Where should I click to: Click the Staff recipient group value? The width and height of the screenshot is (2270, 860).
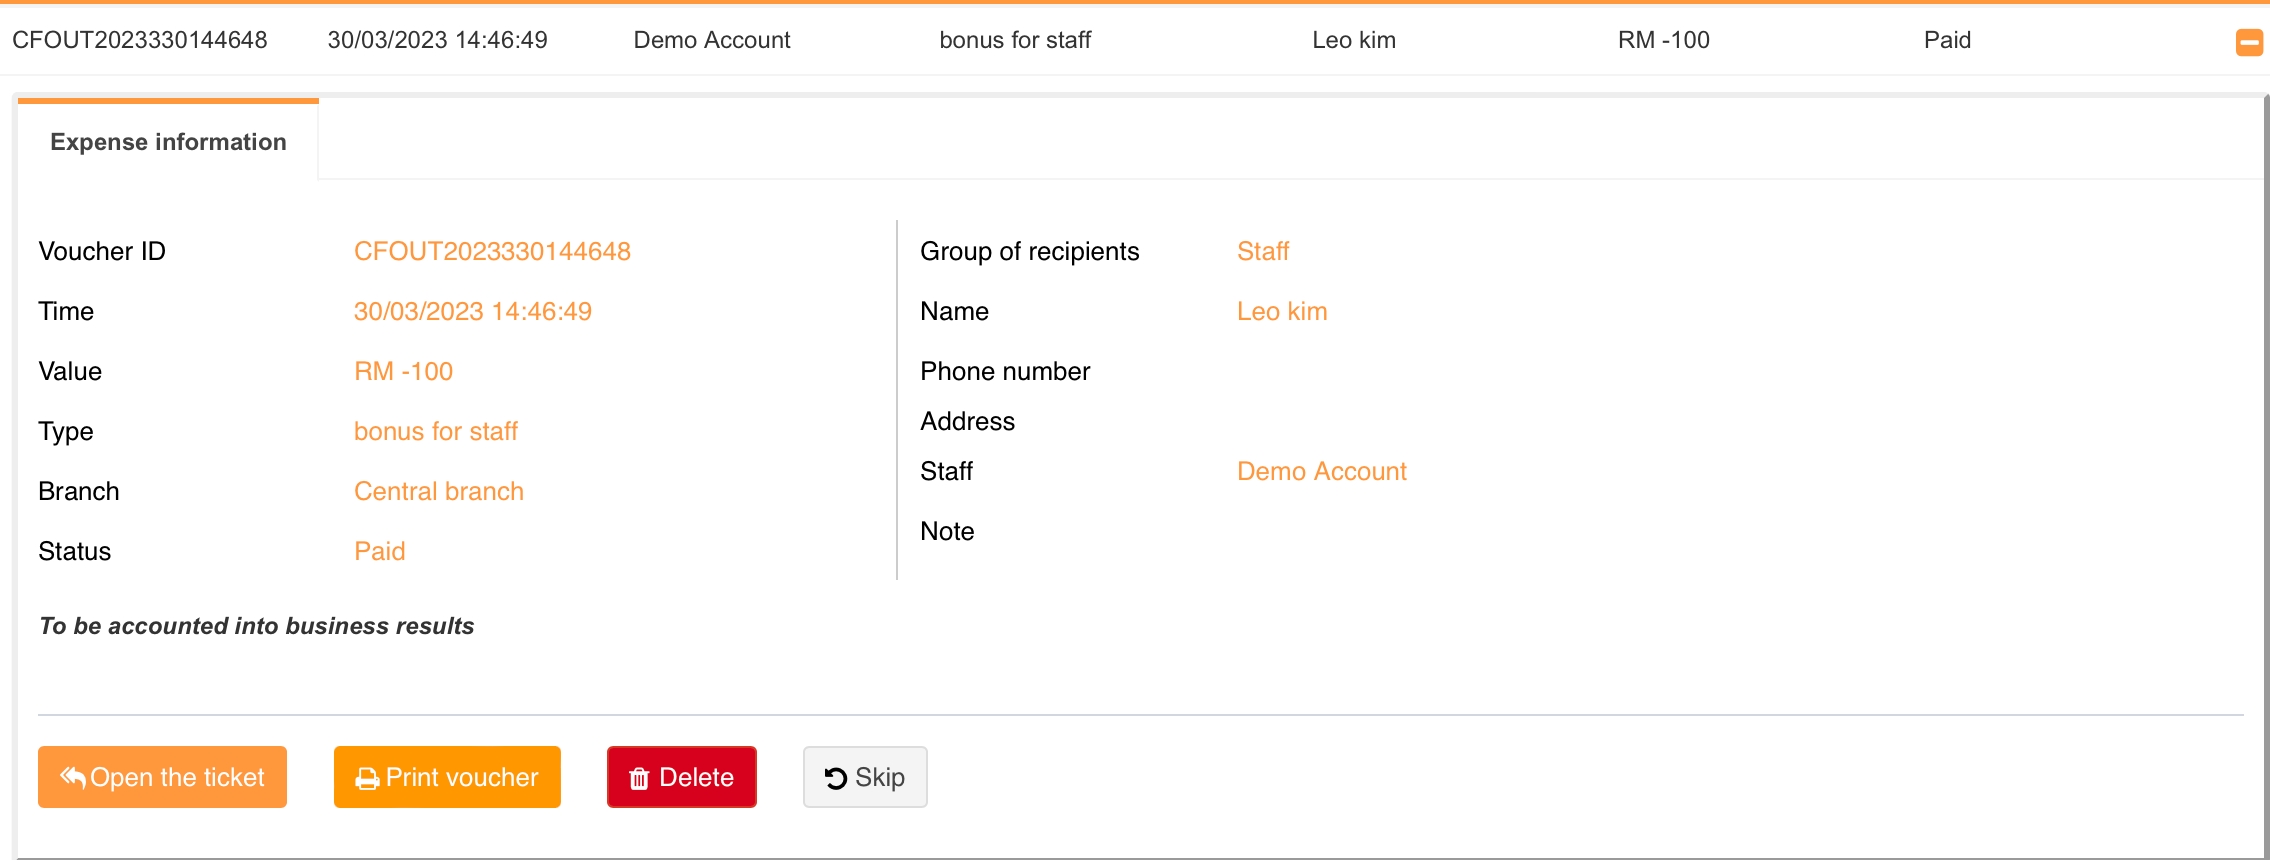1262,251
